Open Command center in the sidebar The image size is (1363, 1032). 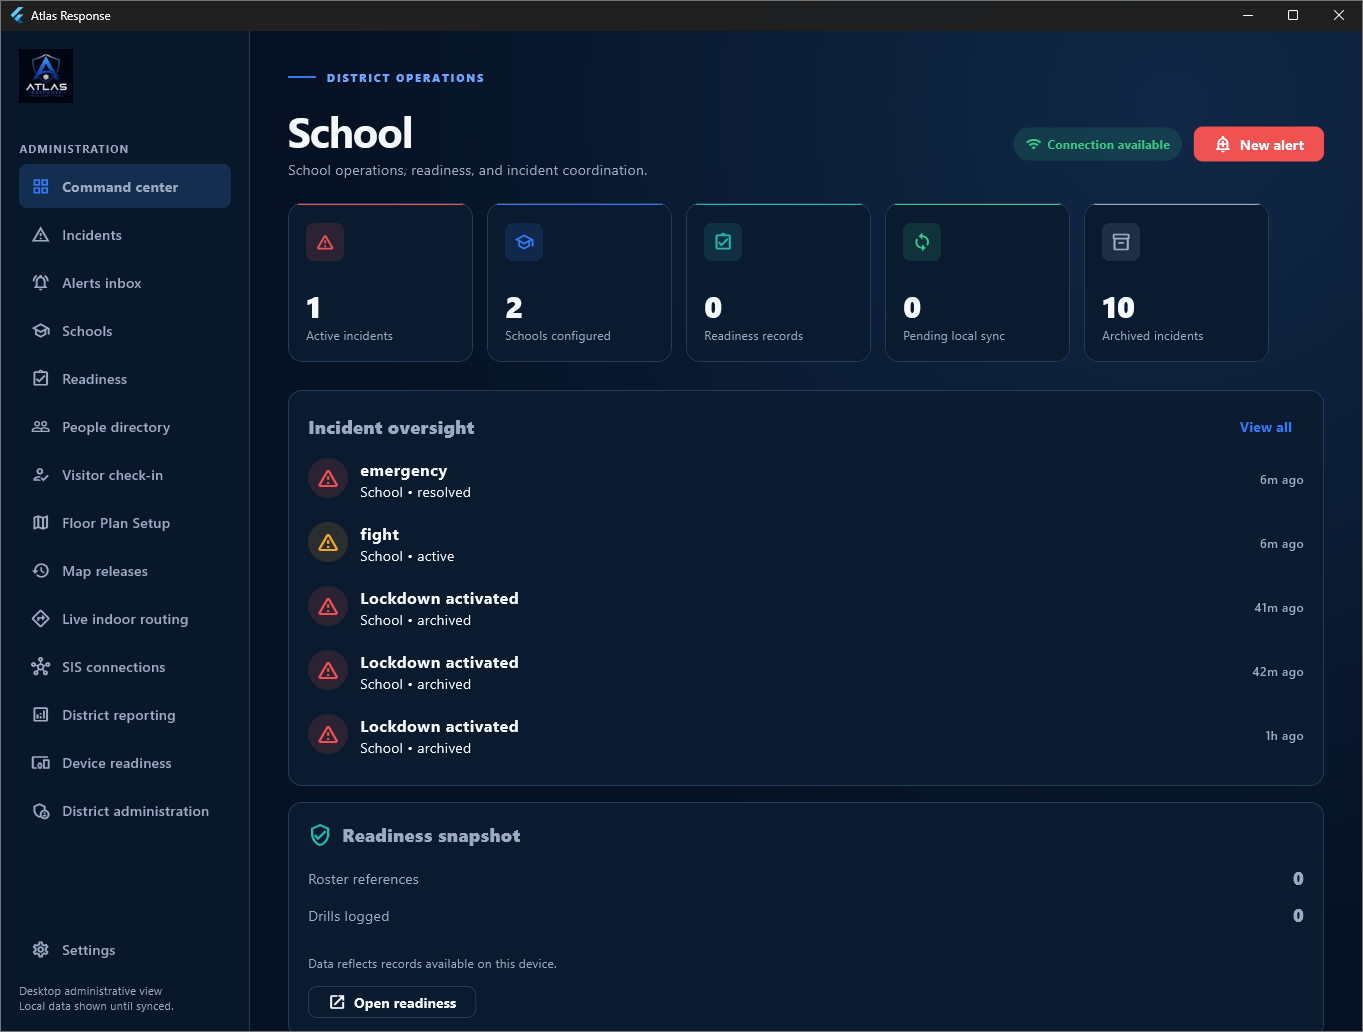click(x=125, y=186)
